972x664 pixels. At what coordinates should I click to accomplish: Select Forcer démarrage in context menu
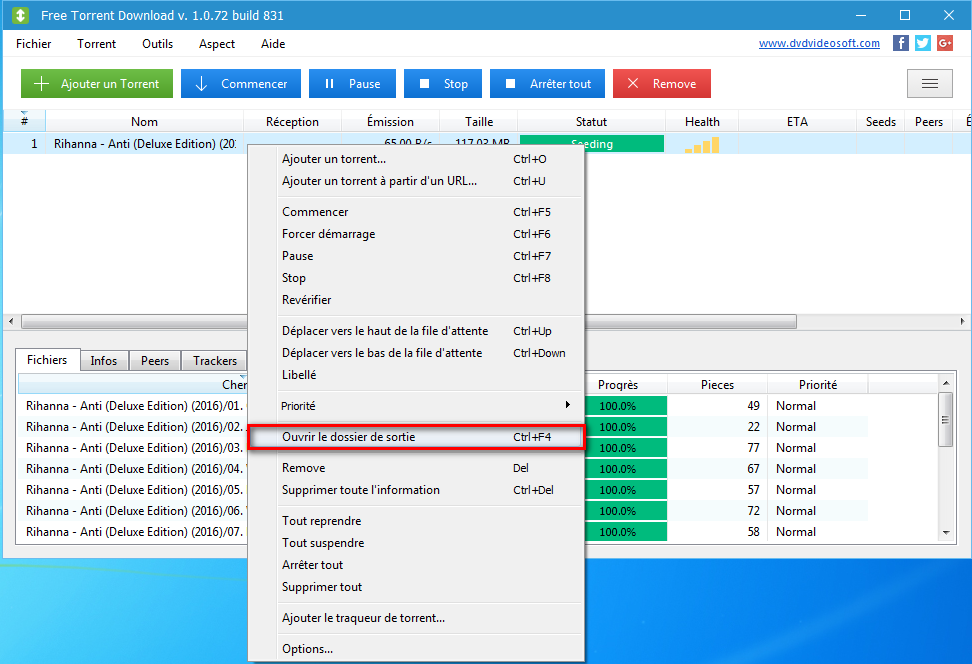(415, 234)
